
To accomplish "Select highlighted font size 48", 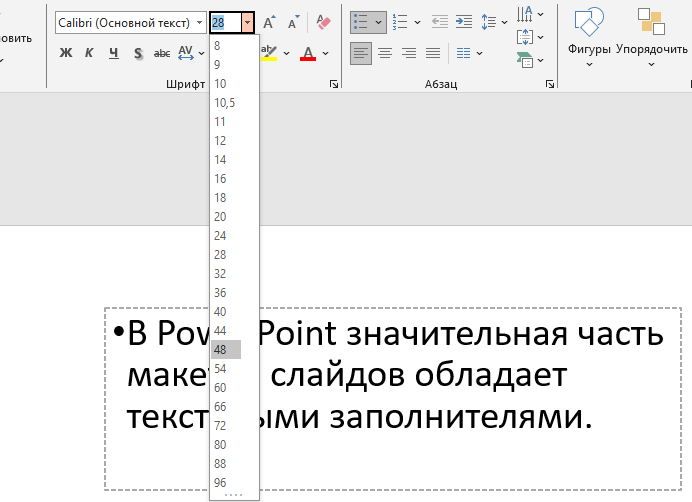I will [226, 350].
